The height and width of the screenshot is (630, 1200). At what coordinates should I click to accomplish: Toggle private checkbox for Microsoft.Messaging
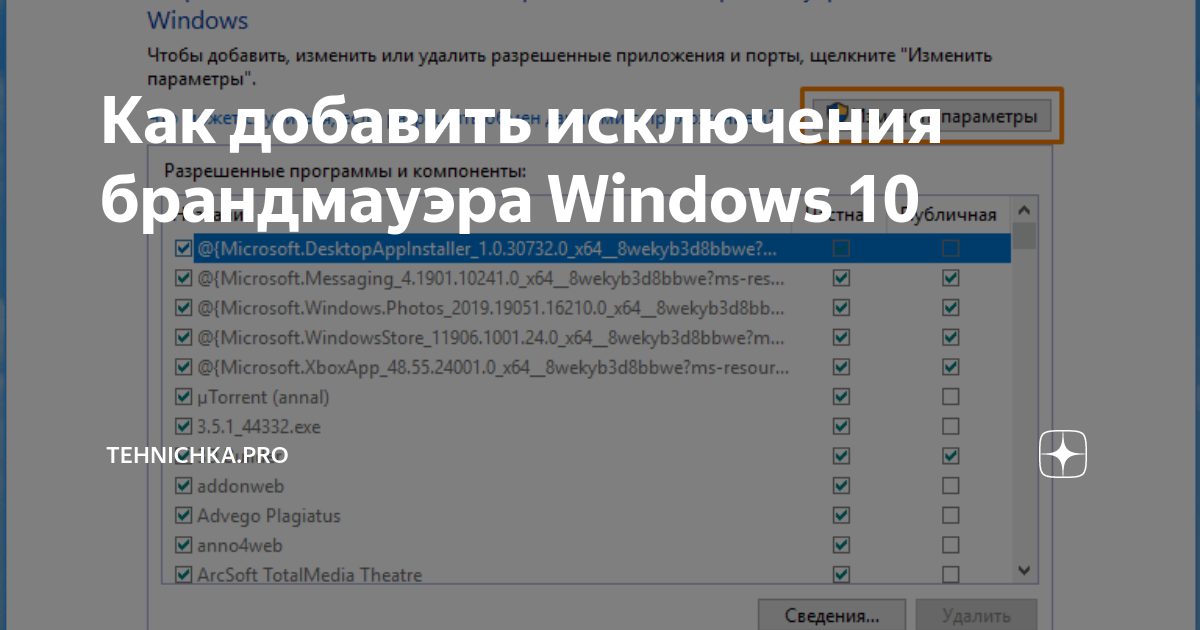tap(841, 278)
